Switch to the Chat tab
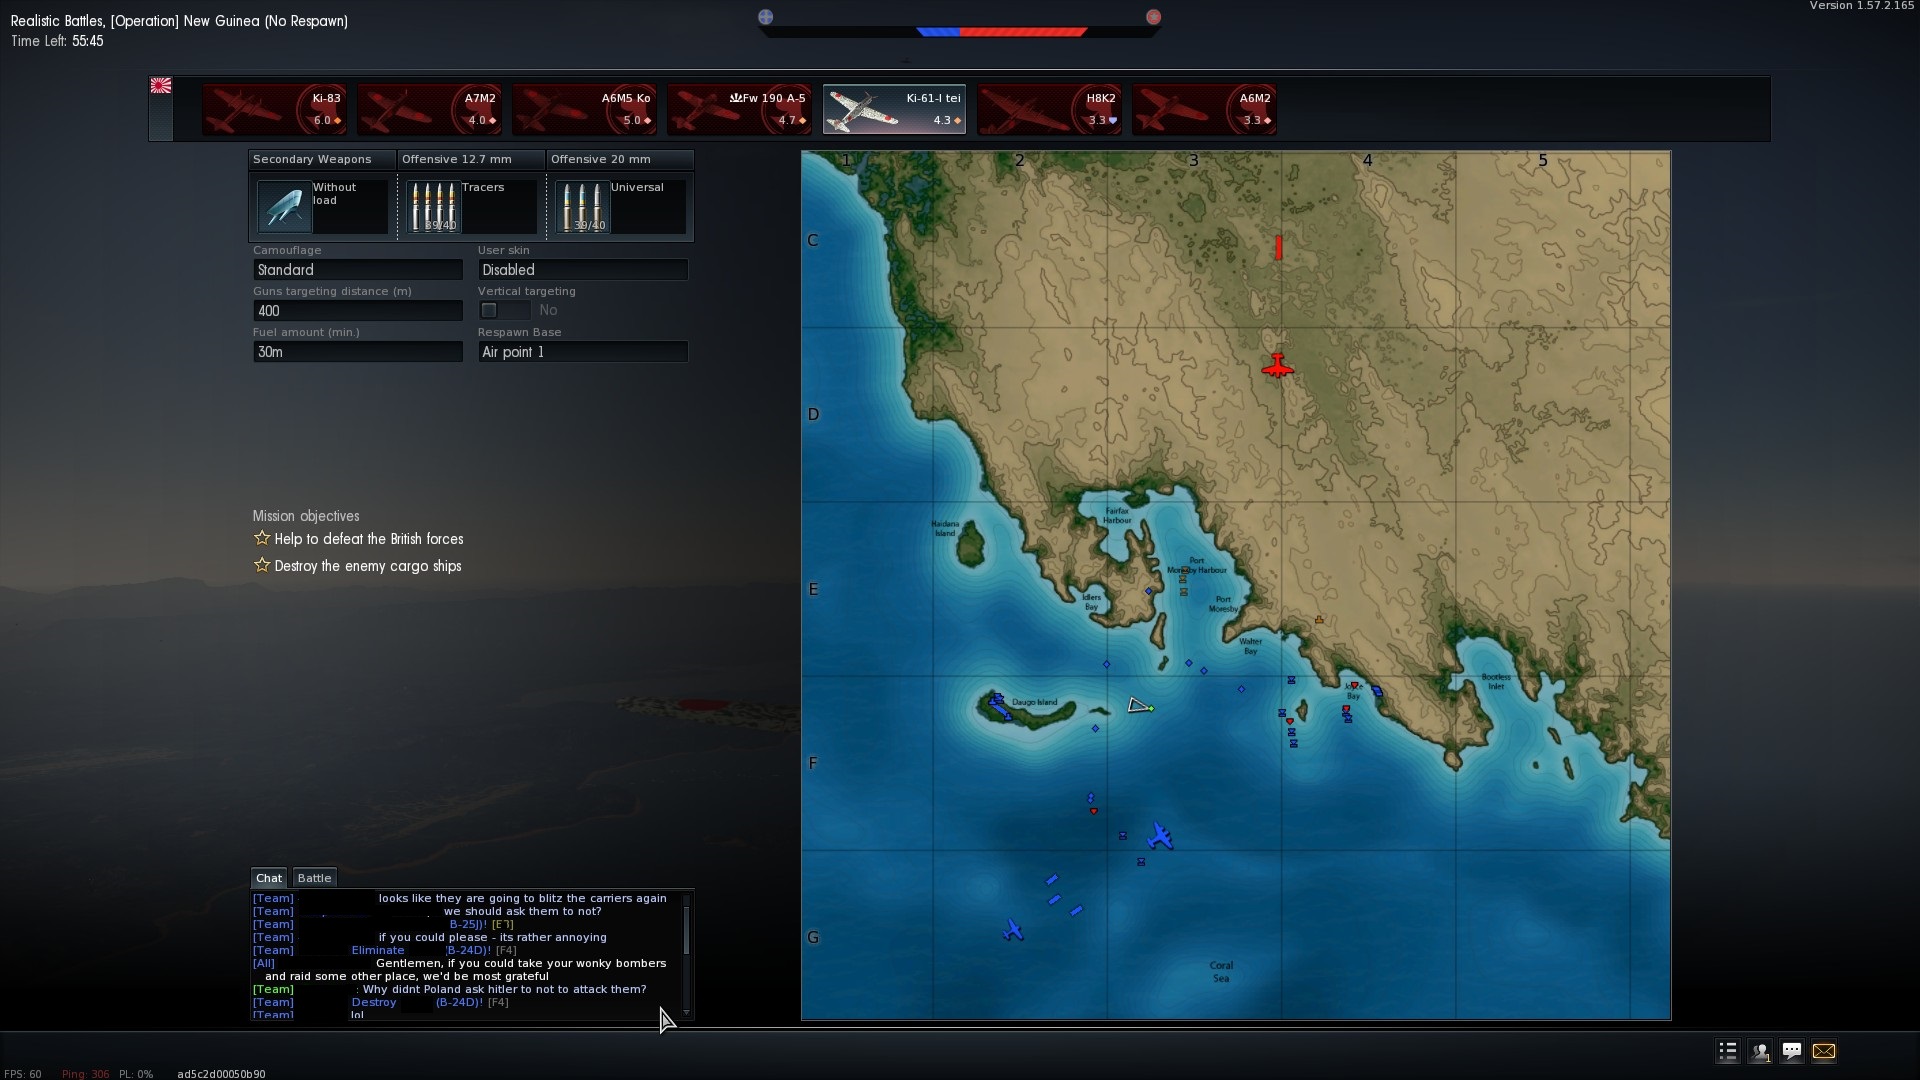This screenshot has width=1920, height=1080. tap(269, 878)
